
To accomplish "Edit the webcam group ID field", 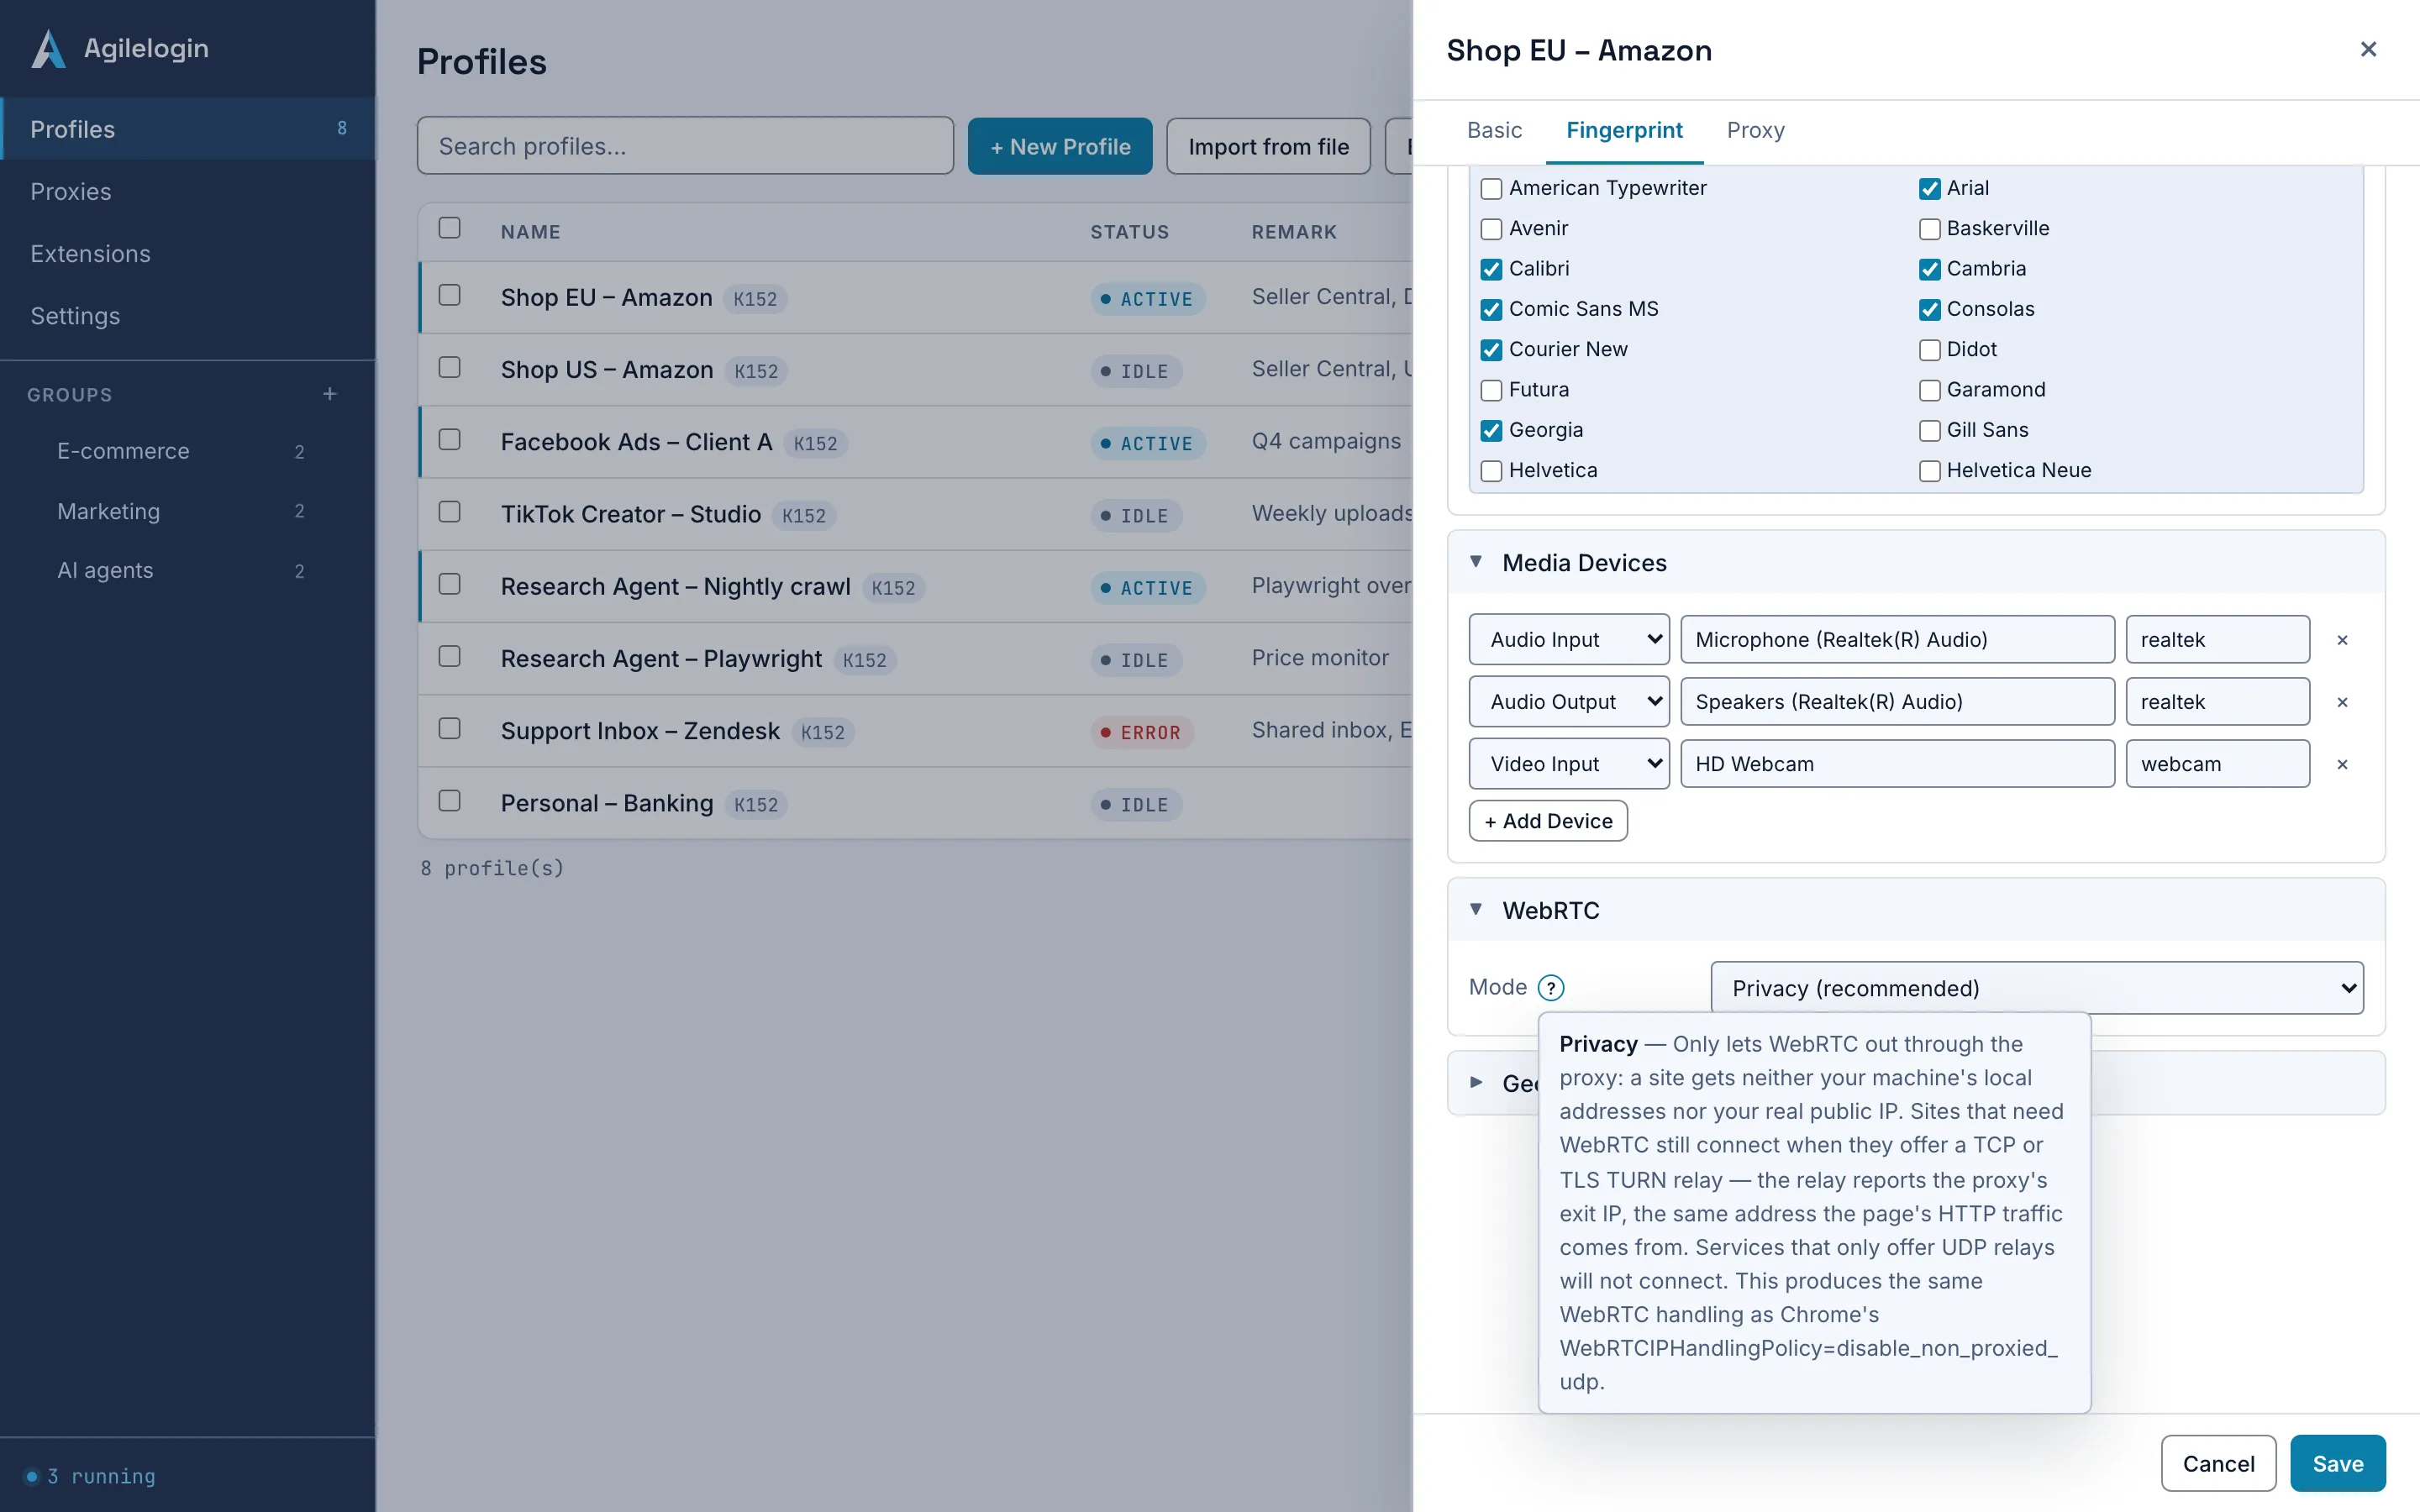I will click(2217, 763).
